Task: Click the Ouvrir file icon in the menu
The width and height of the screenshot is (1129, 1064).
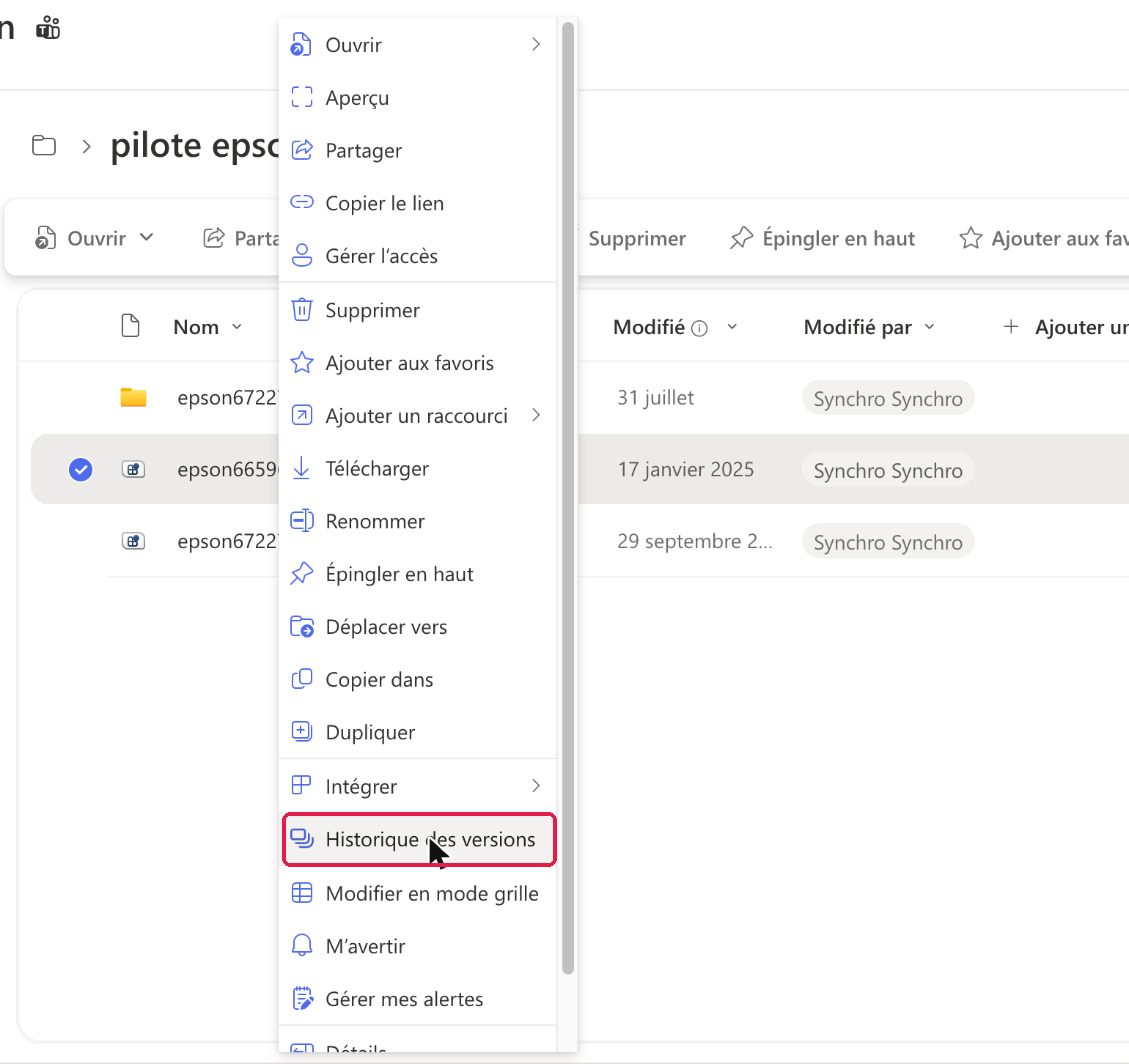Action: tap(301, 45)
